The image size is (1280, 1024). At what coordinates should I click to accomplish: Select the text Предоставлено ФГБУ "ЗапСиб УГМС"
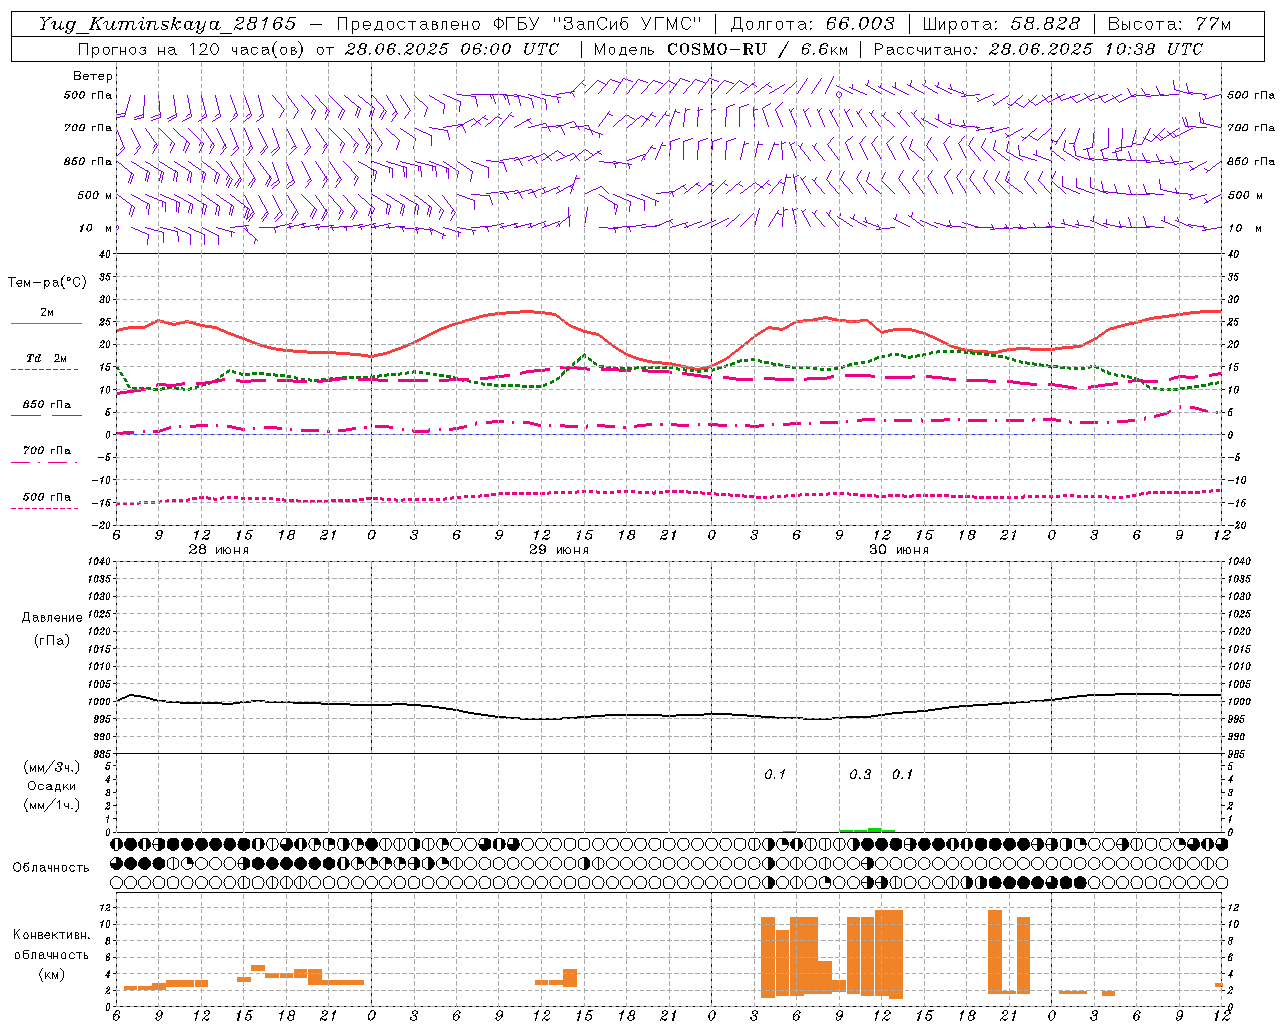point(519,24)
